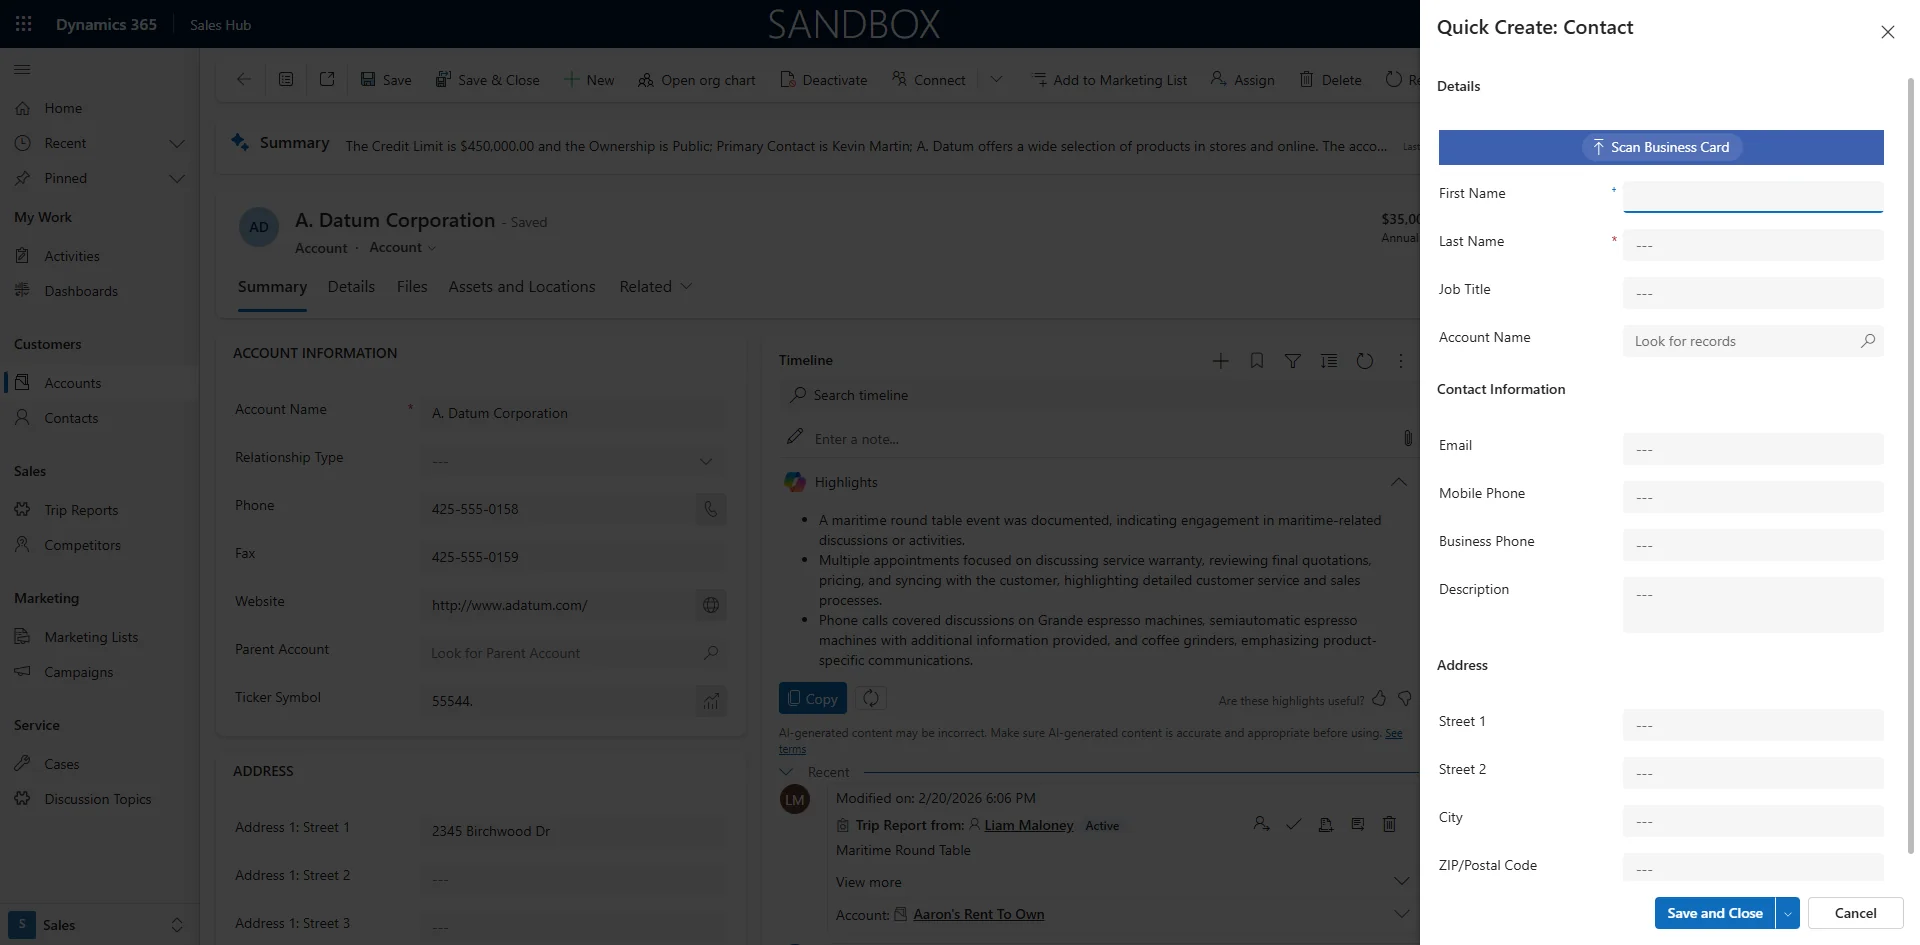
Task: Give thumbs down to AI highlights
Action: tap(1404, 699)
